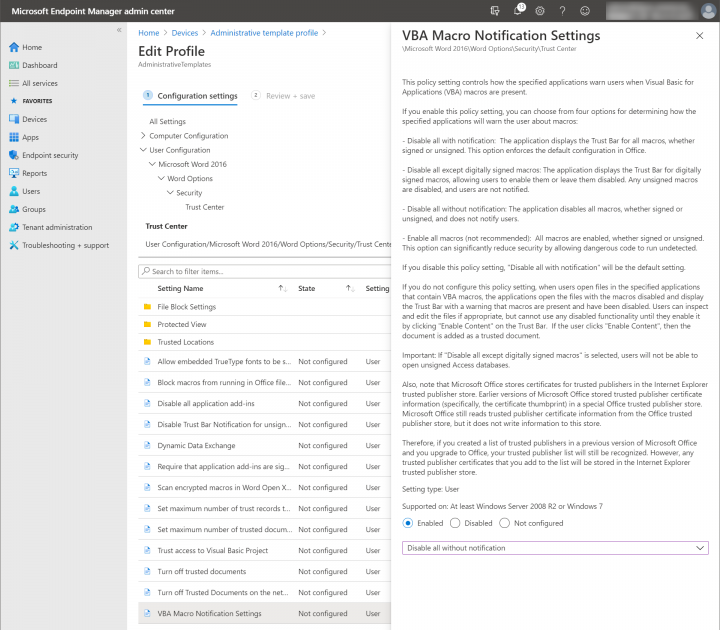Go to Administrative template profile breadcrumb
Image resolution: width=720 pixels, height=630 pixels.
[264, 33]
